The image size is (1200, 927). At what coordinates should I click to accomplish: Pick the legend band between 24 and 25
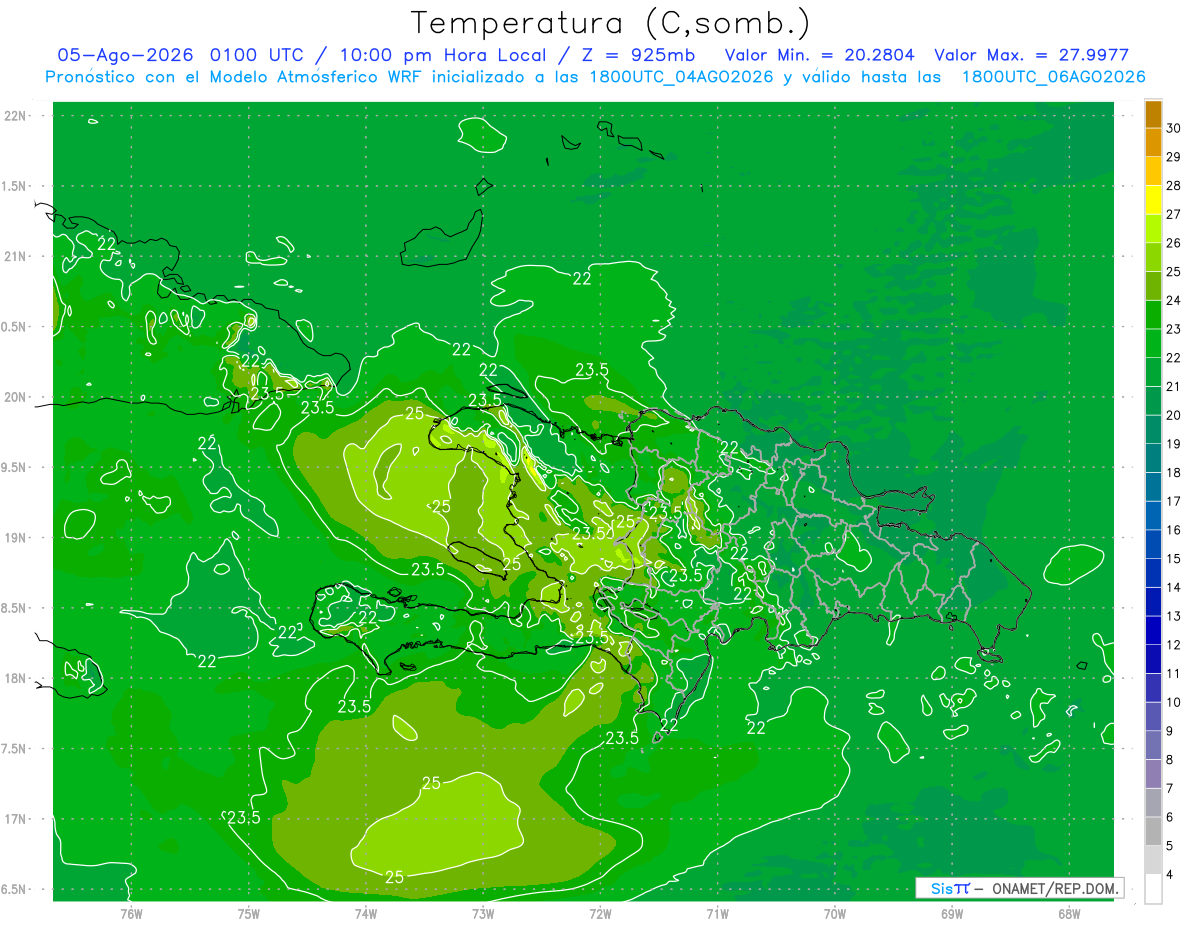tap(1153, 286)
